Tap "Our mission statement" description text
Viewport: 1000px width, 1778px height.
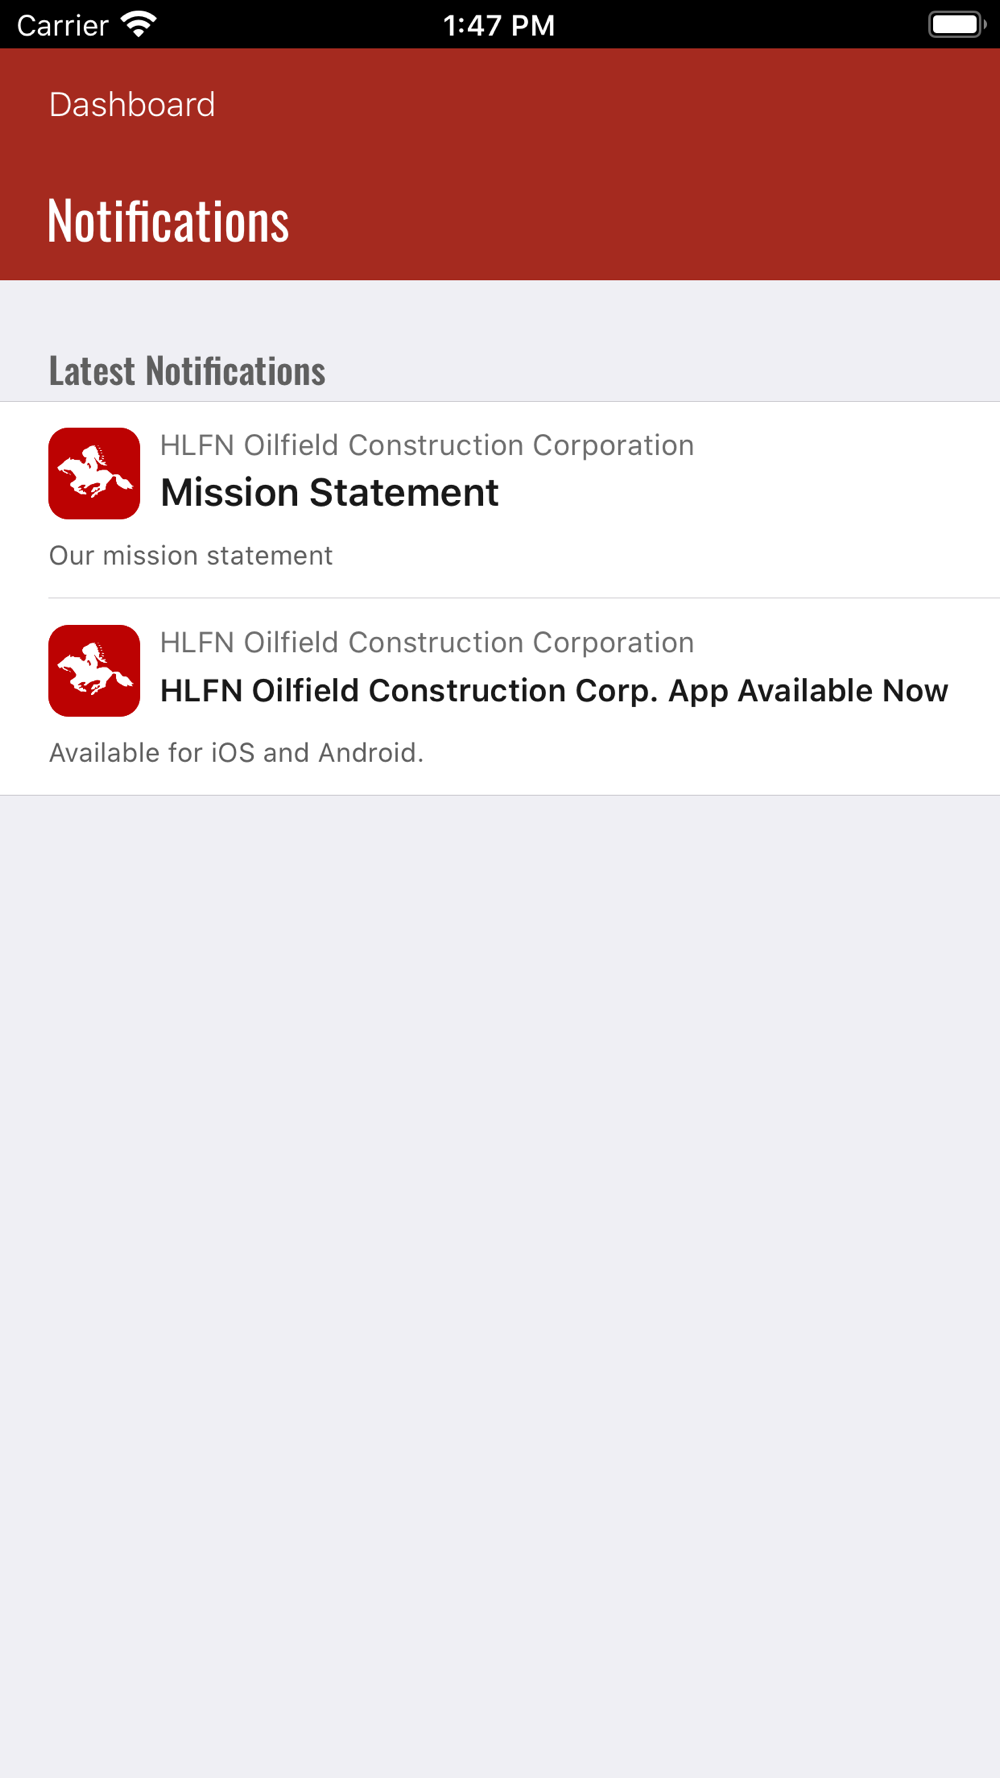pyautogui.click(x=191, y=555)
